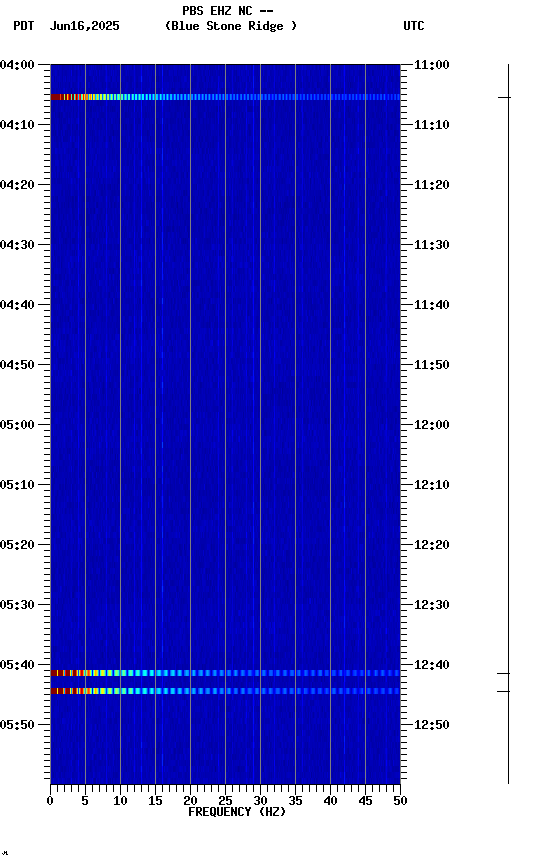Viewport: 552px width, 864px height.
Task: Click the 05:50 PDT time label
Action: (x=17, y=725)
